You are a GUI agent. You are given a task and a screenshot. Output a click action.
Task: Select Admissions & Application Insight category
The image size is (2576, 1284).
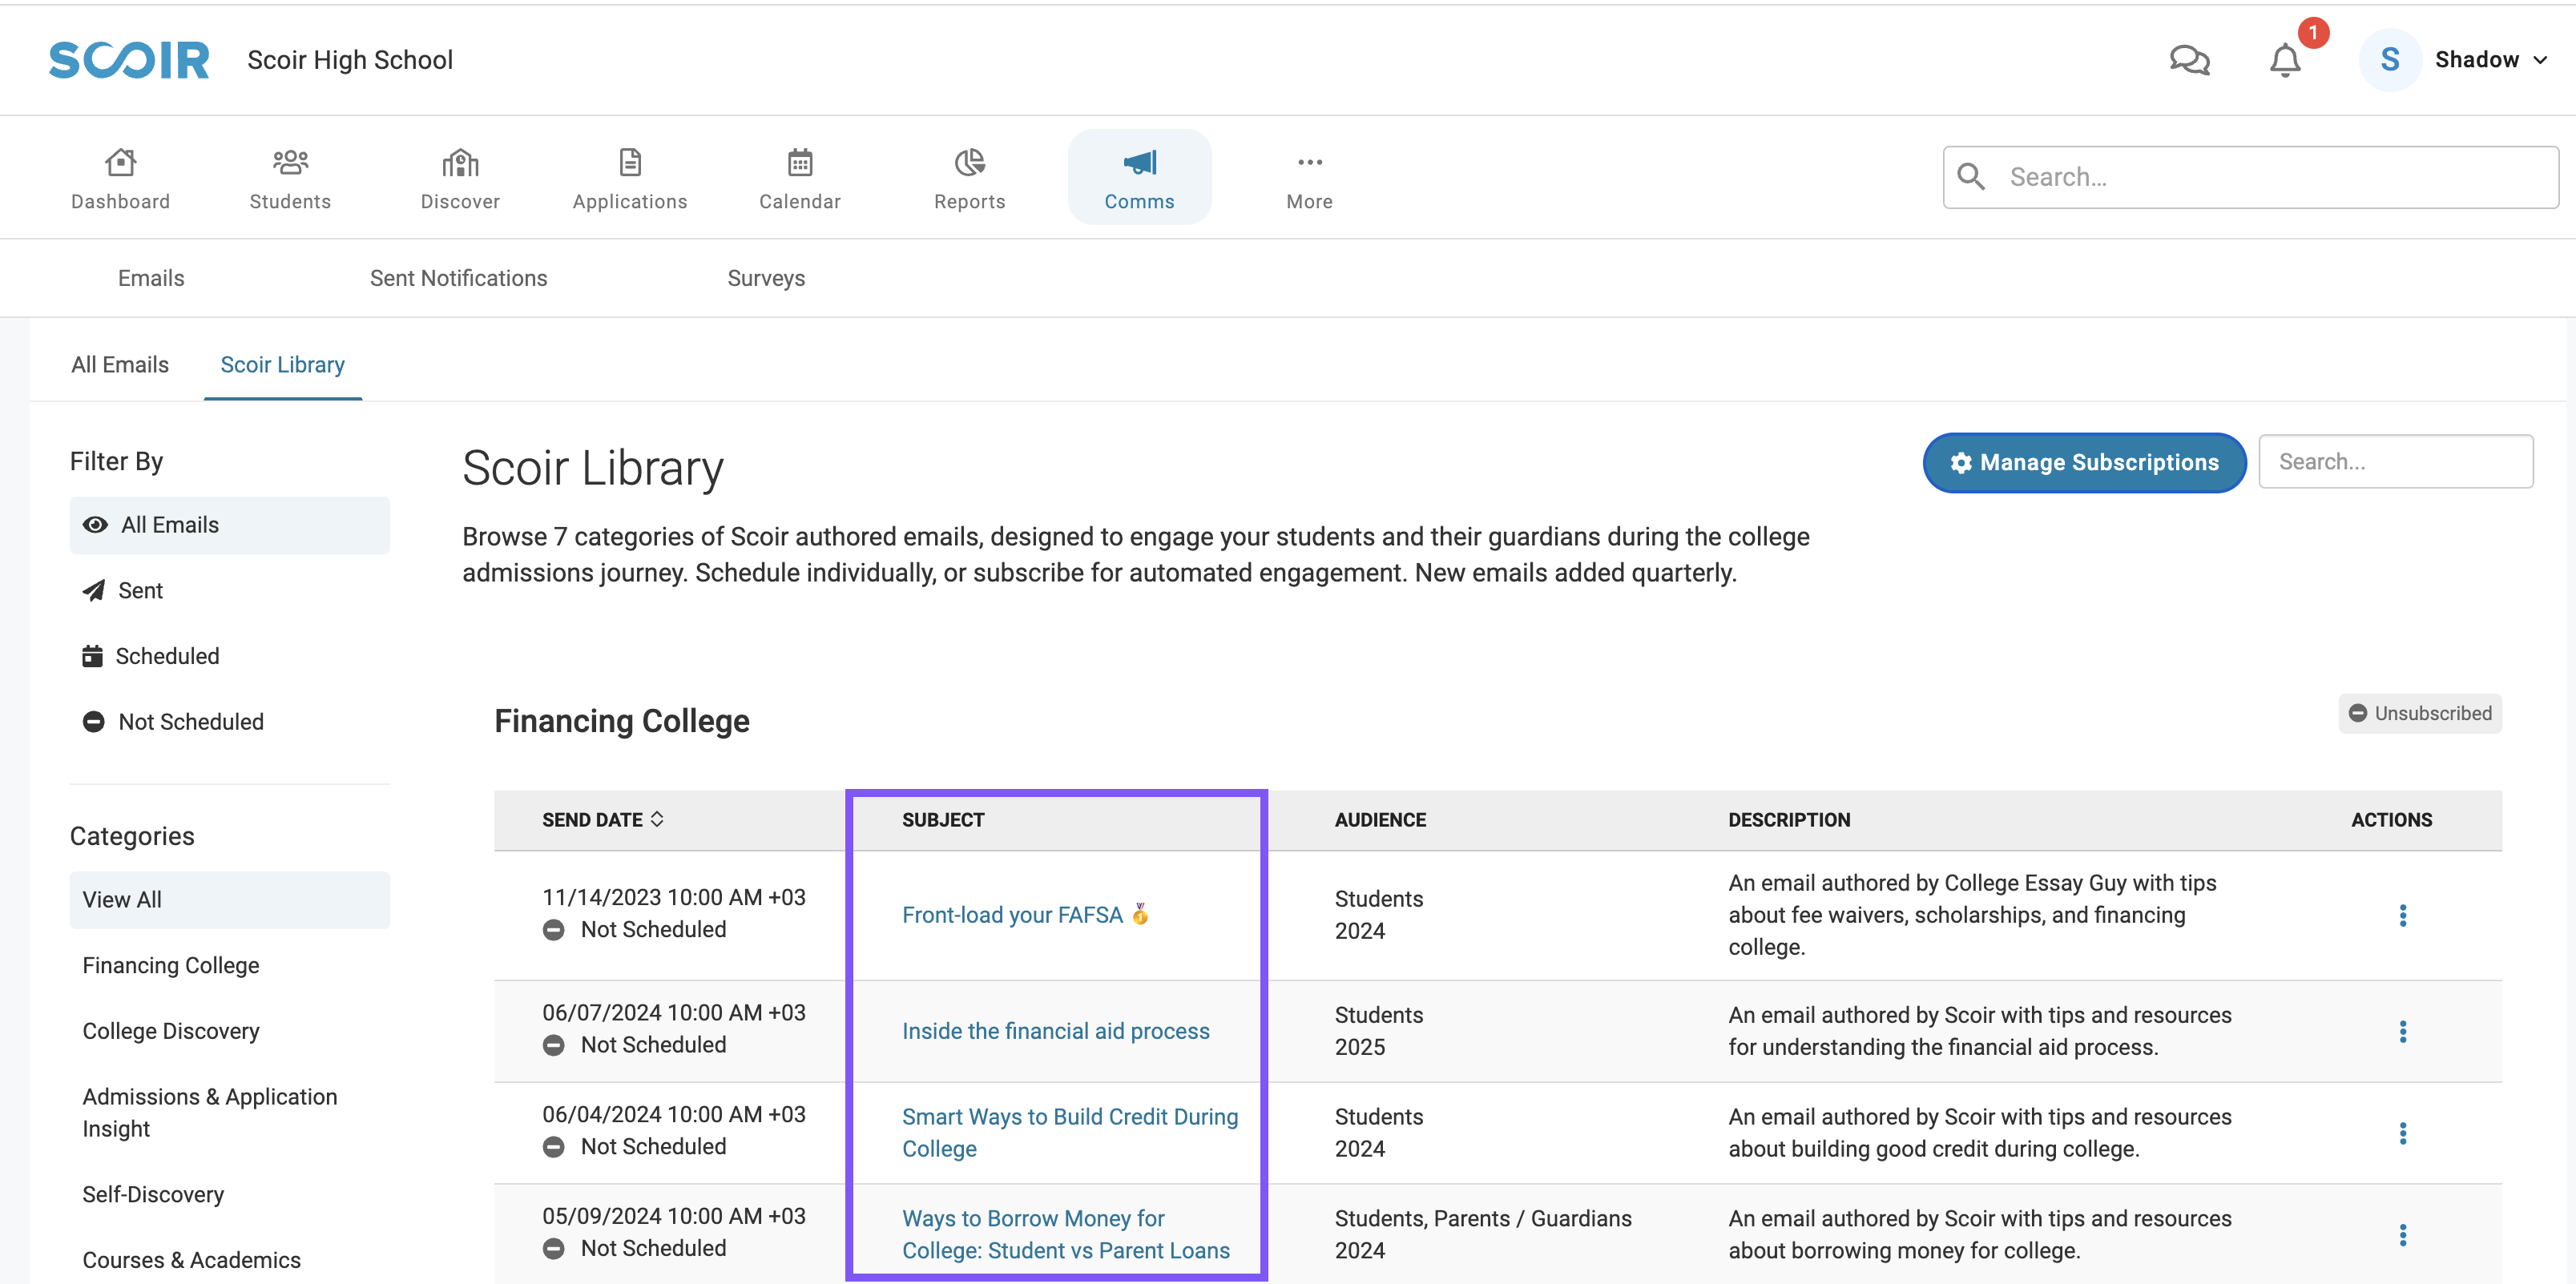click(x=210, y=1113)
